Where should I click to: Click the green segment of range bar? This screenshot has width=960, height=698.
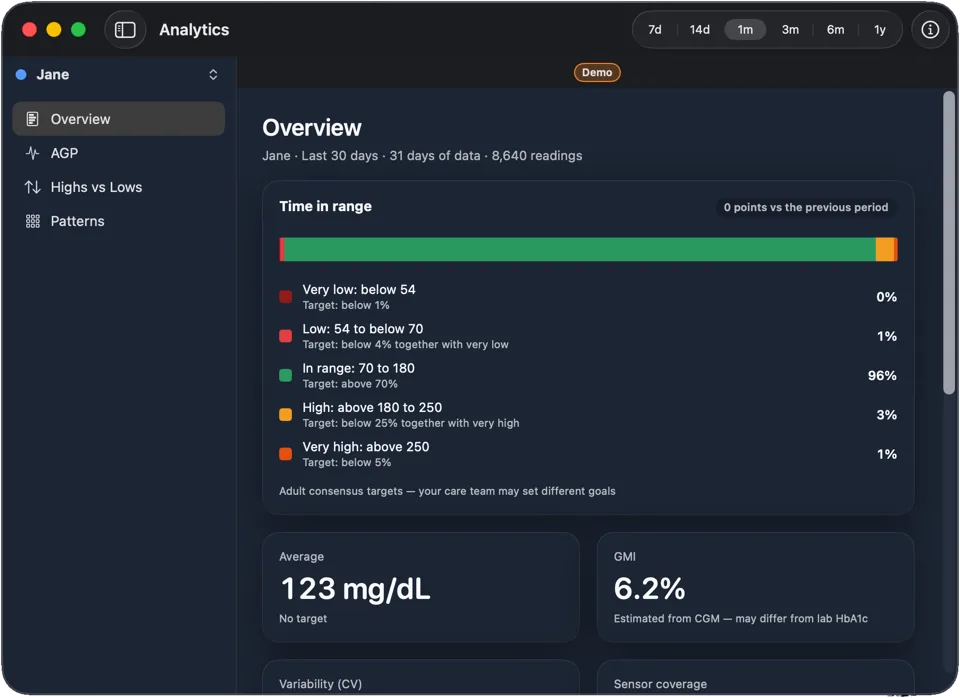580,249
